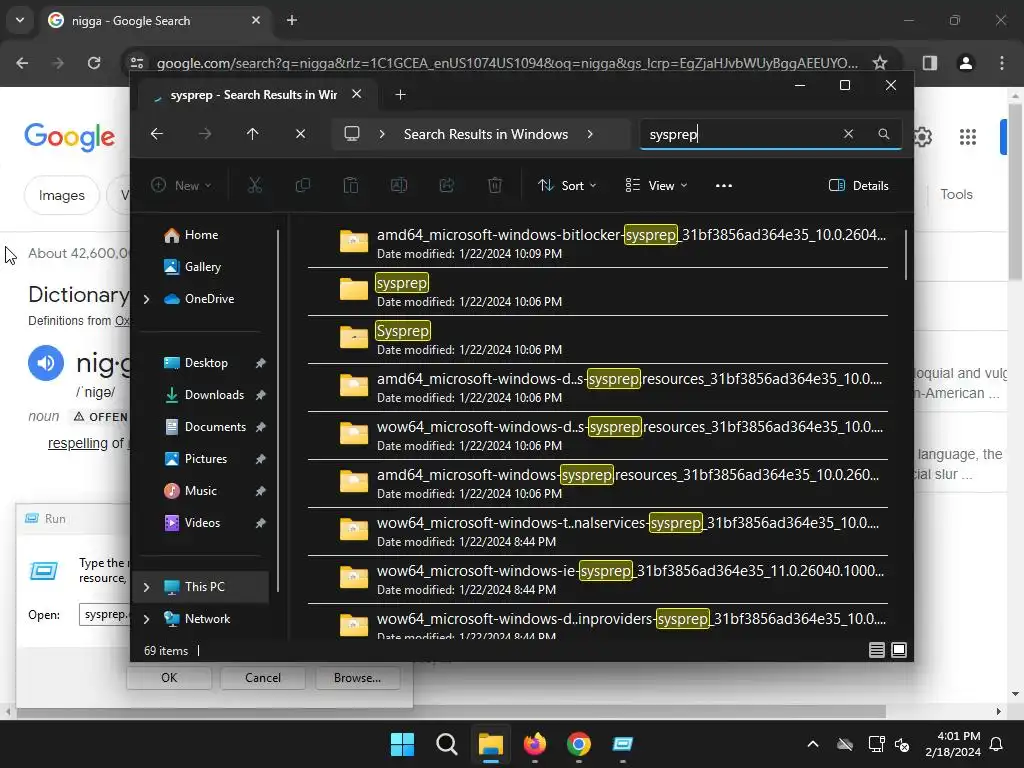Expand This PC in navigation pane

[146, 587]
